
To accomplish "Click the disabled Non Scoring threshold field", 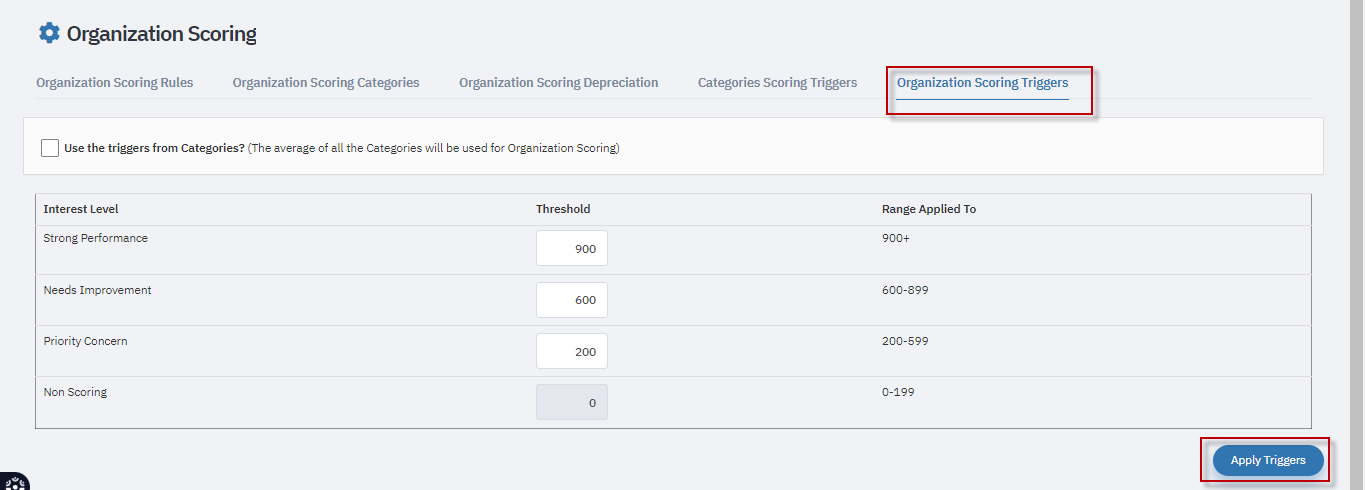I will [x=572, y=402].
